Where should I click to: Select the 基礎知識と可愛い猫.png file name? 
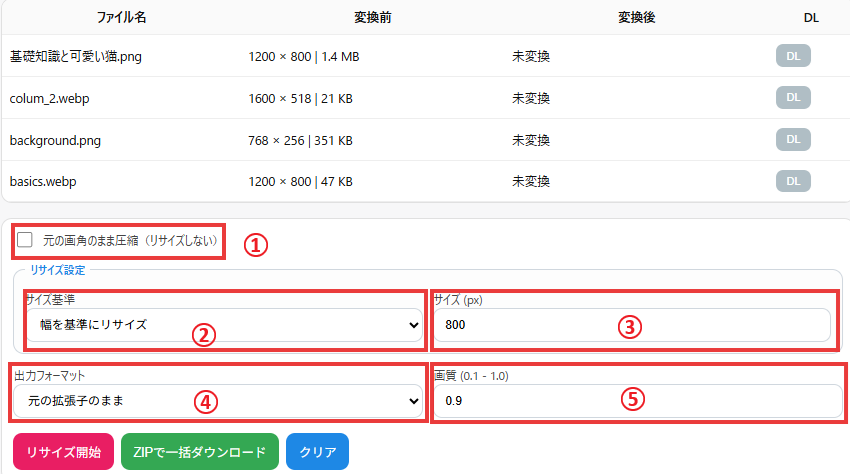[75, 57]
